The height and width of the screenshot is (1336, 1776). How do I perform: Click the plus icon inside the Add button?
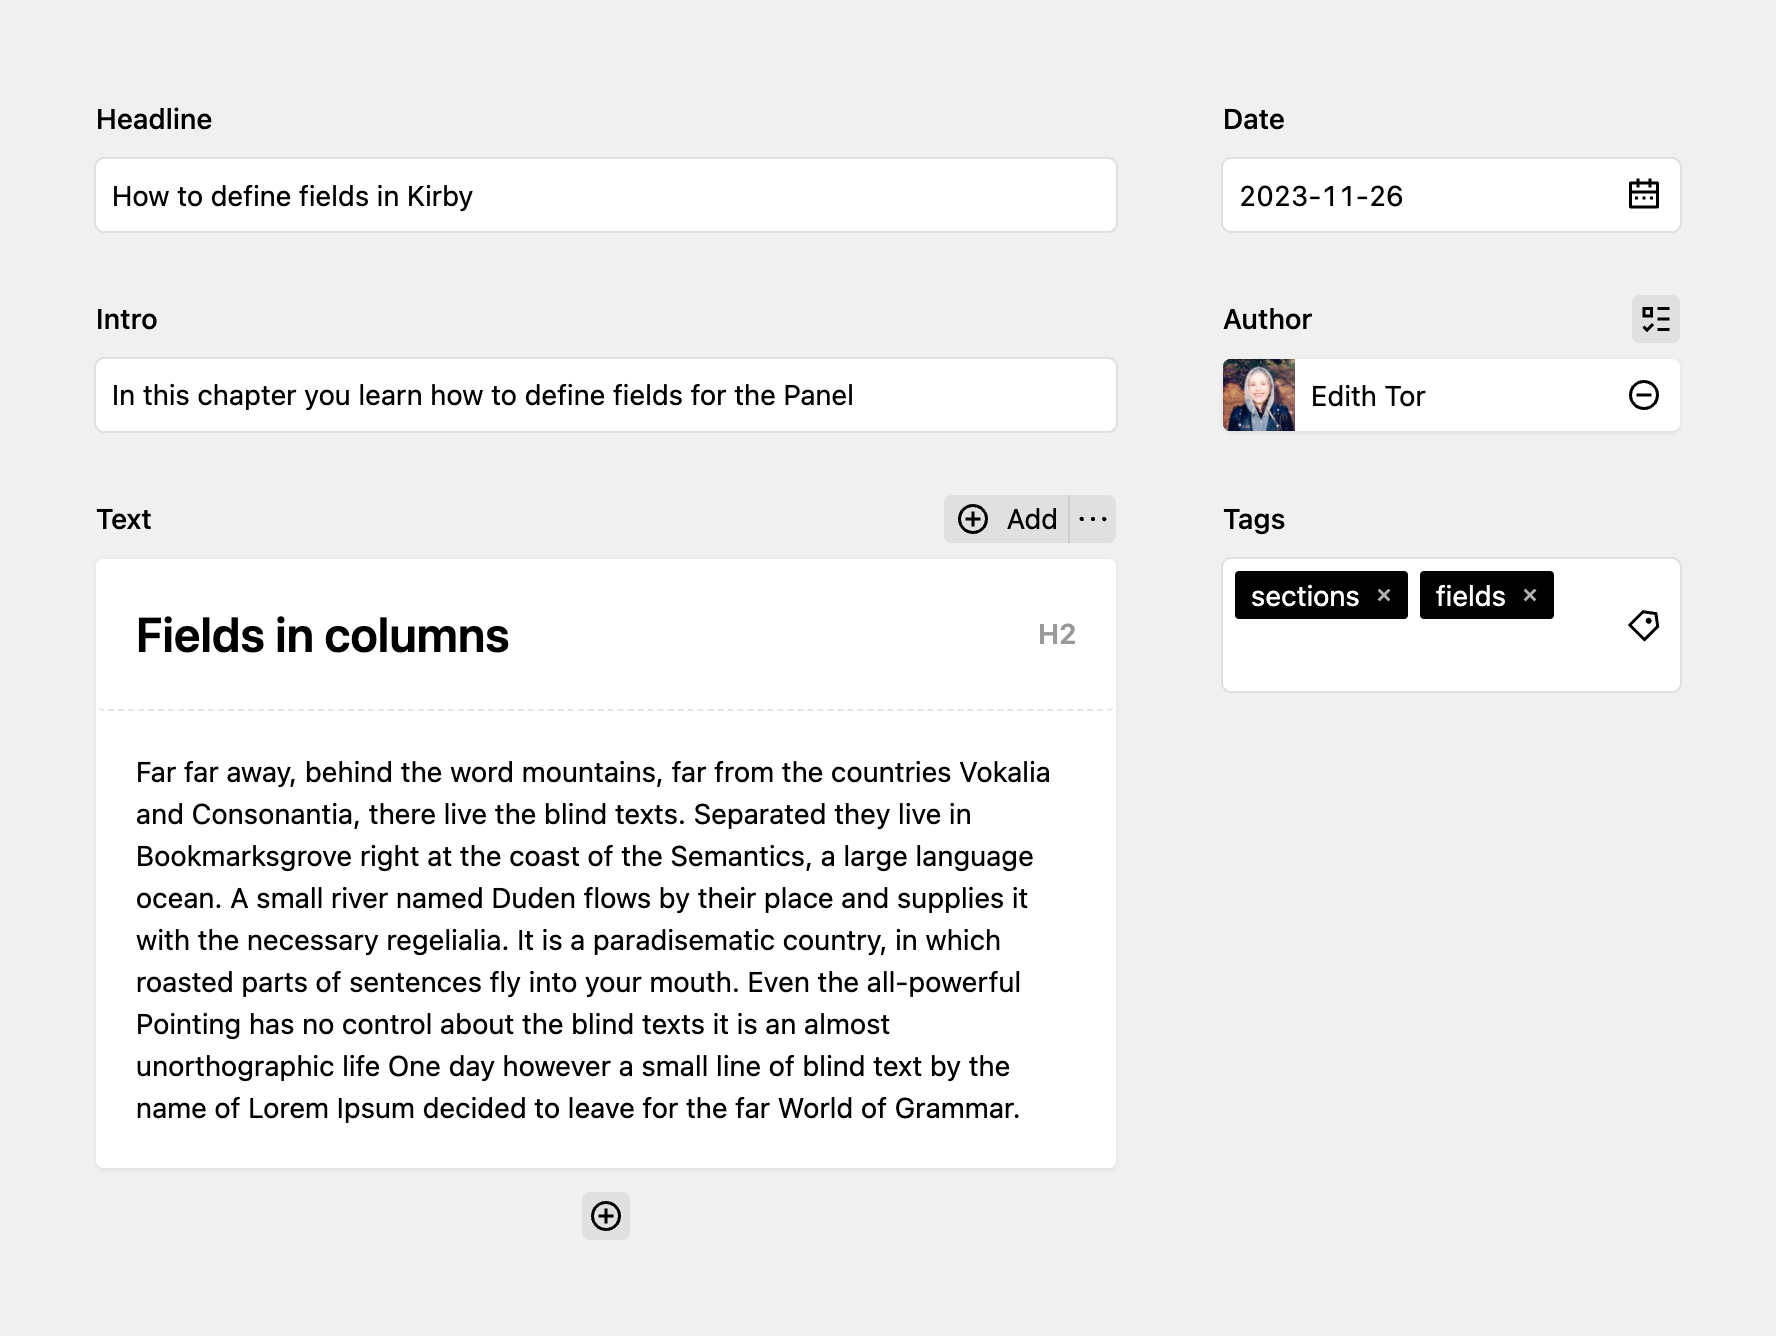971,519
